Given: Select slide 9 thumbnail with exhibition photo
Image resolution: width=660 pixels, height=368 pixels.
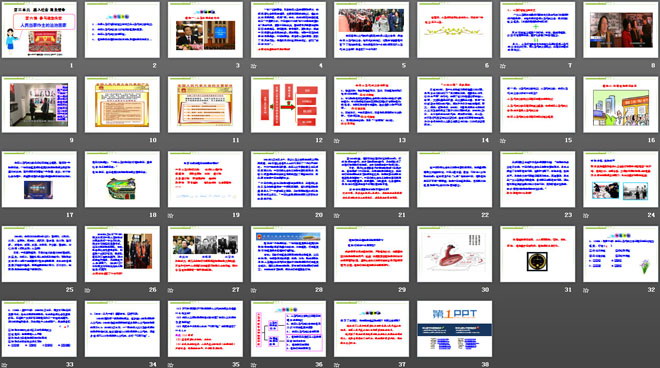Looking at the screenshot, I should [39, 104].
